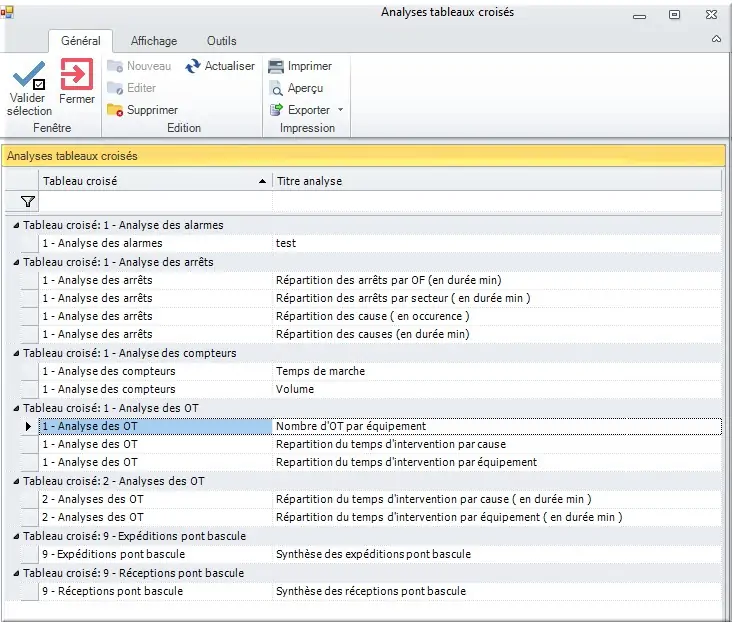Open the Exporter dropdown arrow
The image size is (732, 622).
[x=340, y=110]
